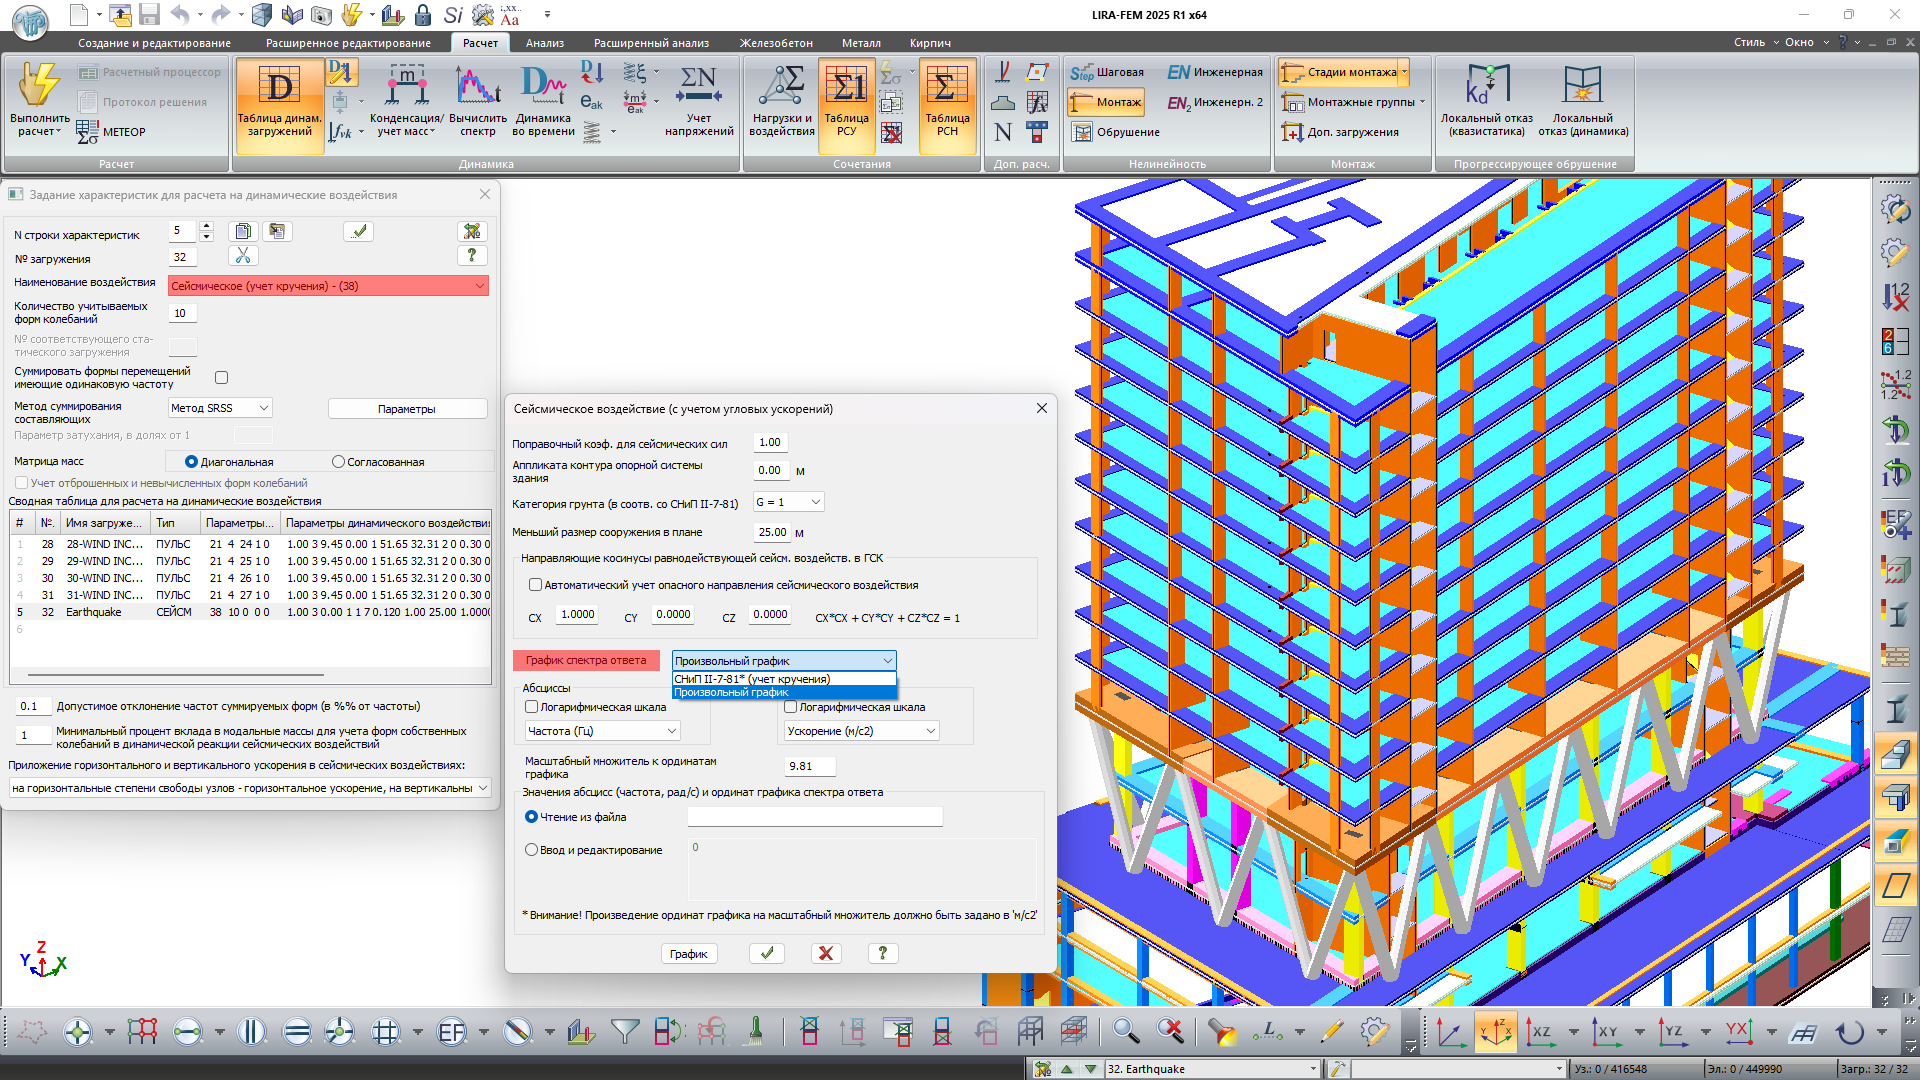This screenshot has width=1920, height=1080.
Task: Switch to the Железобетон ribbon tab
Action: pos(776,43)
